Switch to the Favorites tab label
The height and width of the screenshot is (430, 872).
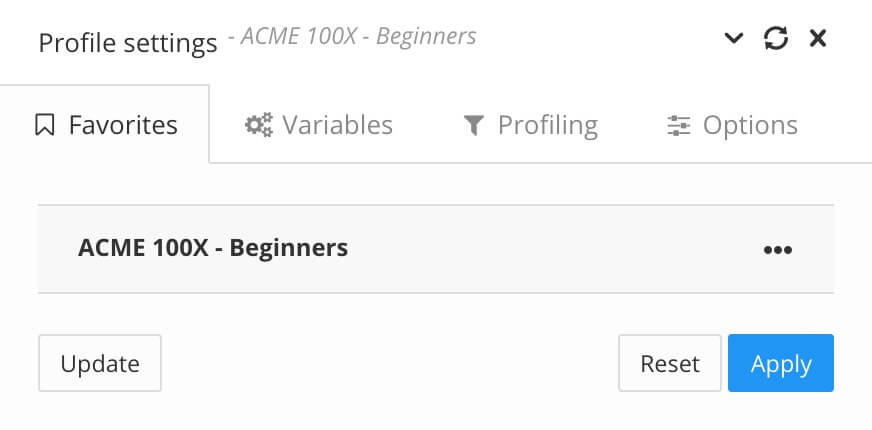(123, 126)
